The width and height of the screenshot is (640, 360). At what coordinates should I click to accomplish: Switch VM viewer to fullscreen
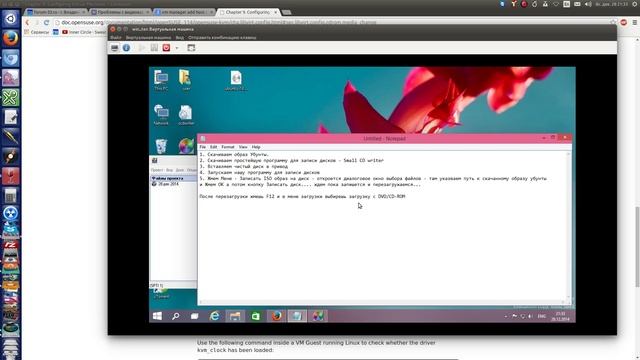pyautogui.click(x=191, y=48)
